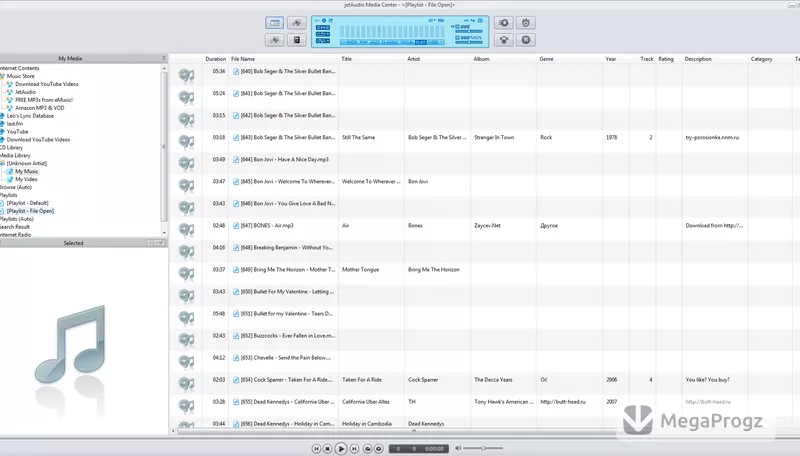The width and height of the screenshot is (800, 456).
Task: Click the open file folder icon
Action: [367, 449]
